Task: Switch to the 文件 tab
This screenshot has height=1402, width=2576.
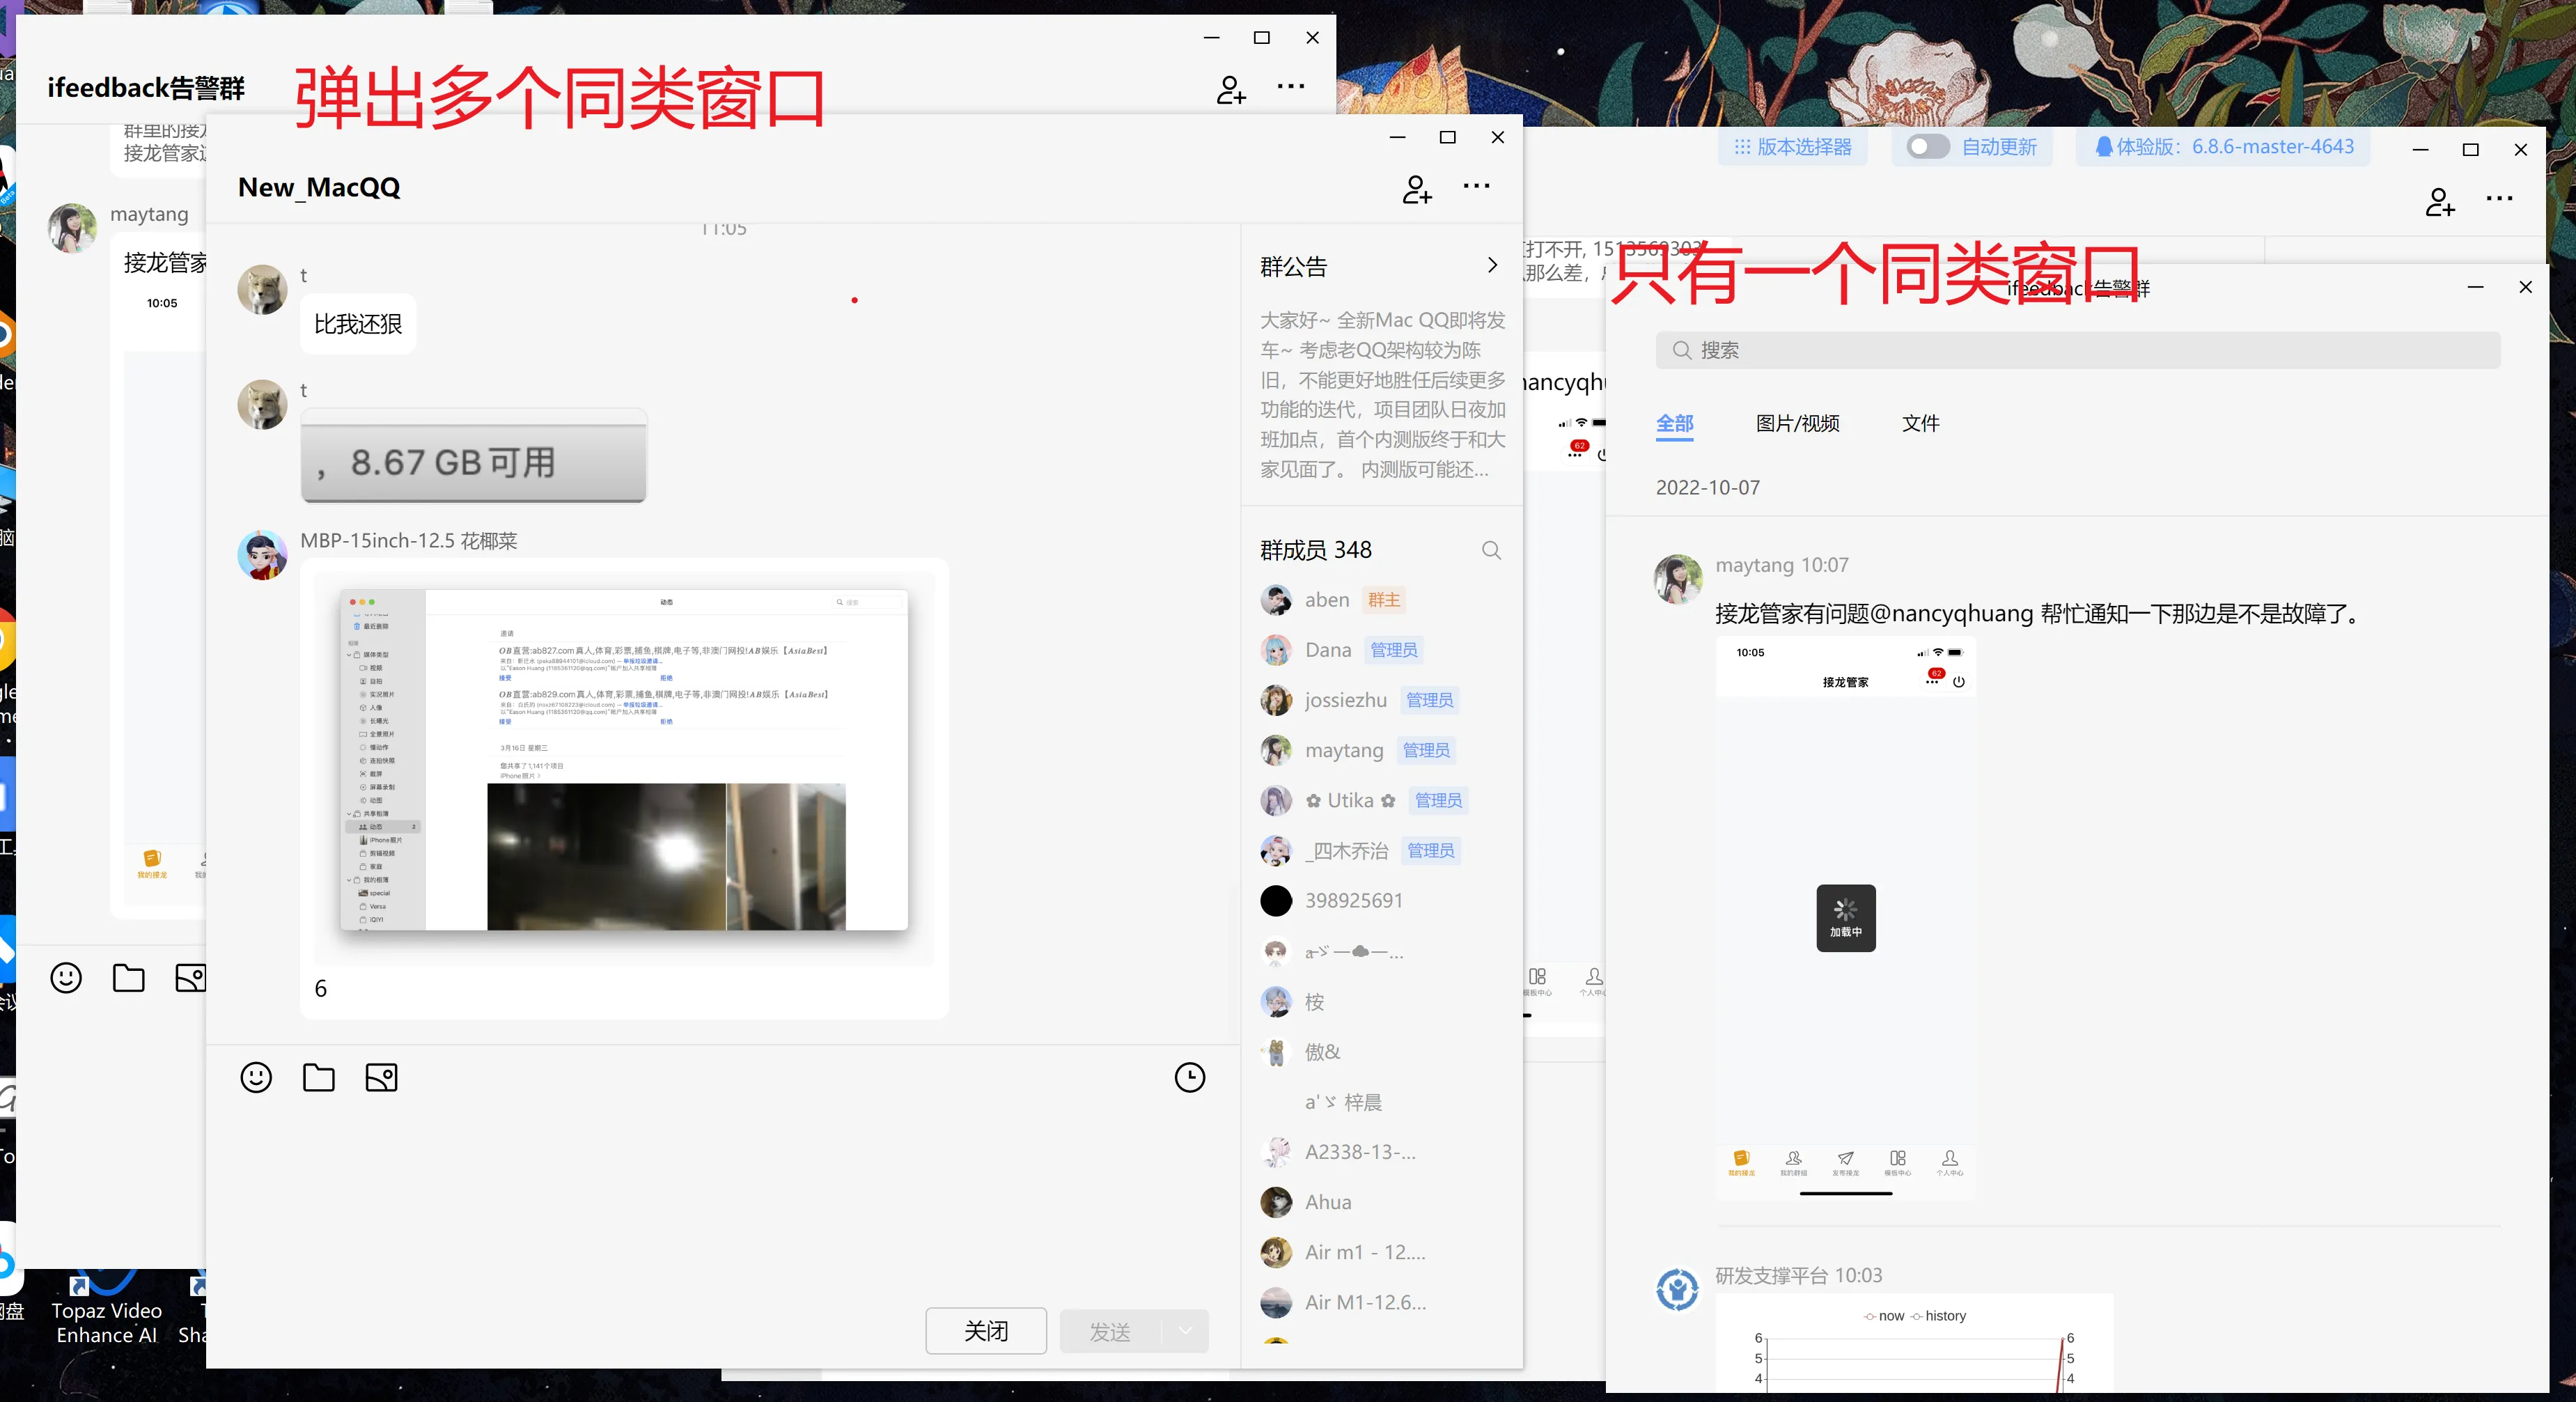Action: (1920, 423)
